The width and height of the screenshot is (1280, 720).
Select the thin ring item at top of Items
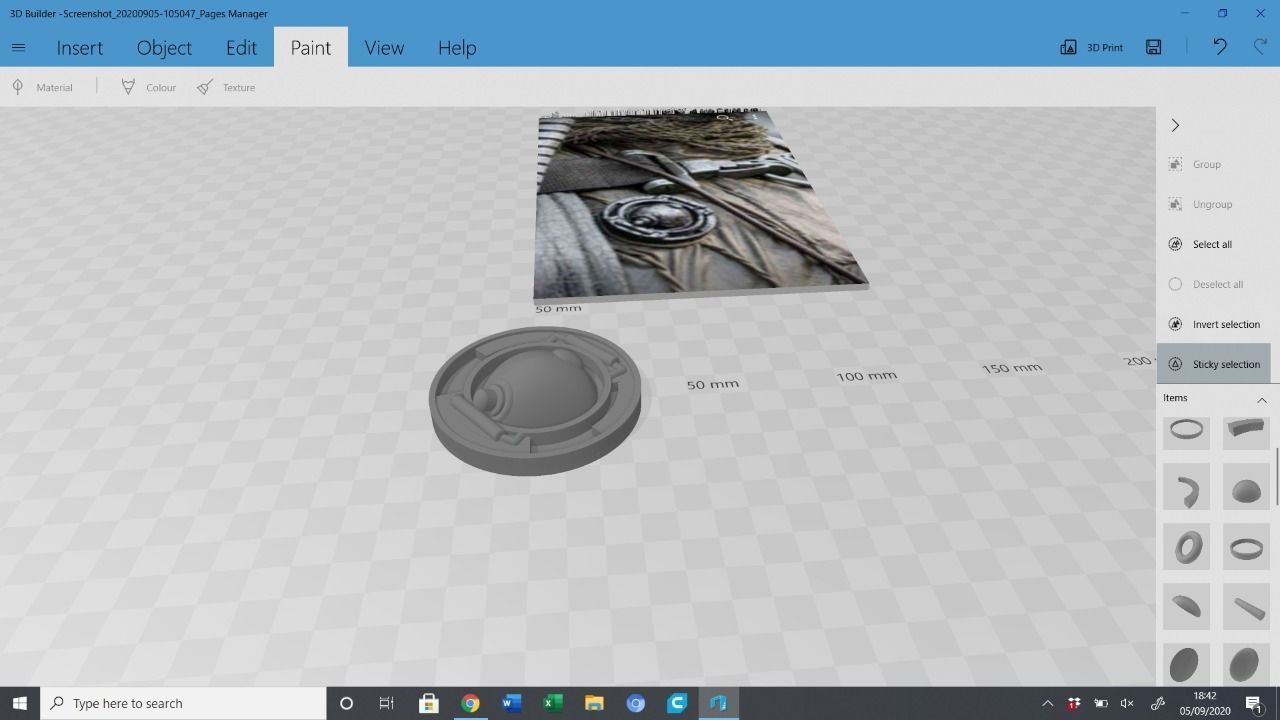click(1186, 431)
